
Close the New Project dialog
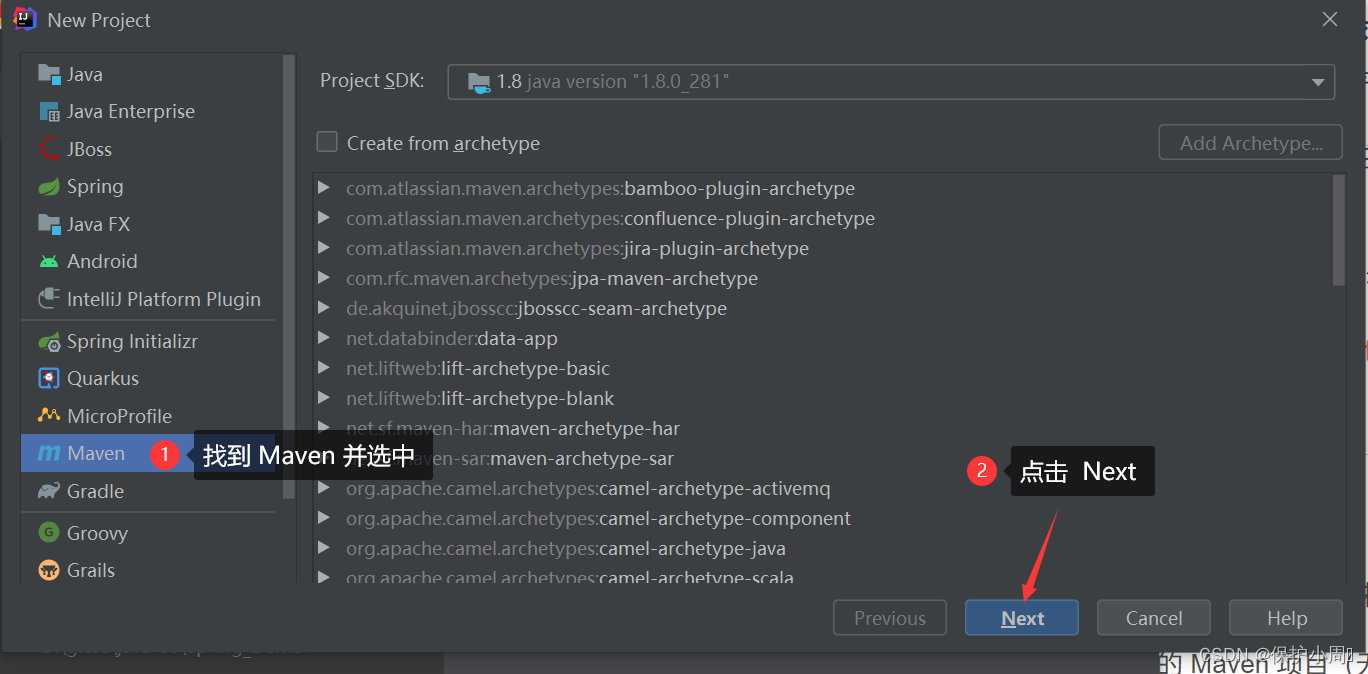1330,19
